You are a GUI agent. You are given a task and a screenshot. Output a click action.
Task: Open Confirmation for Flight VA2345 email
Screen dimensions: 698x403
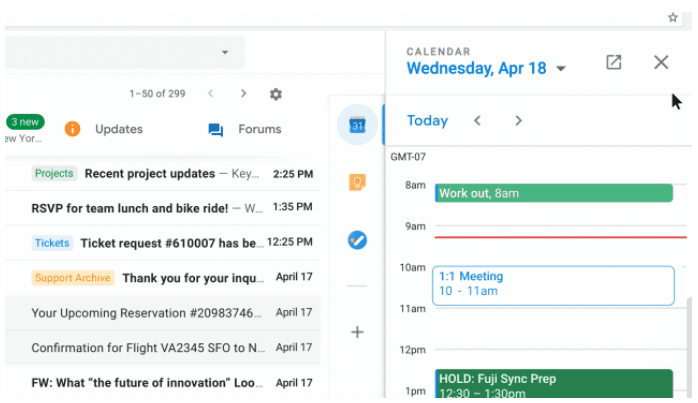(x=163, y=347)
